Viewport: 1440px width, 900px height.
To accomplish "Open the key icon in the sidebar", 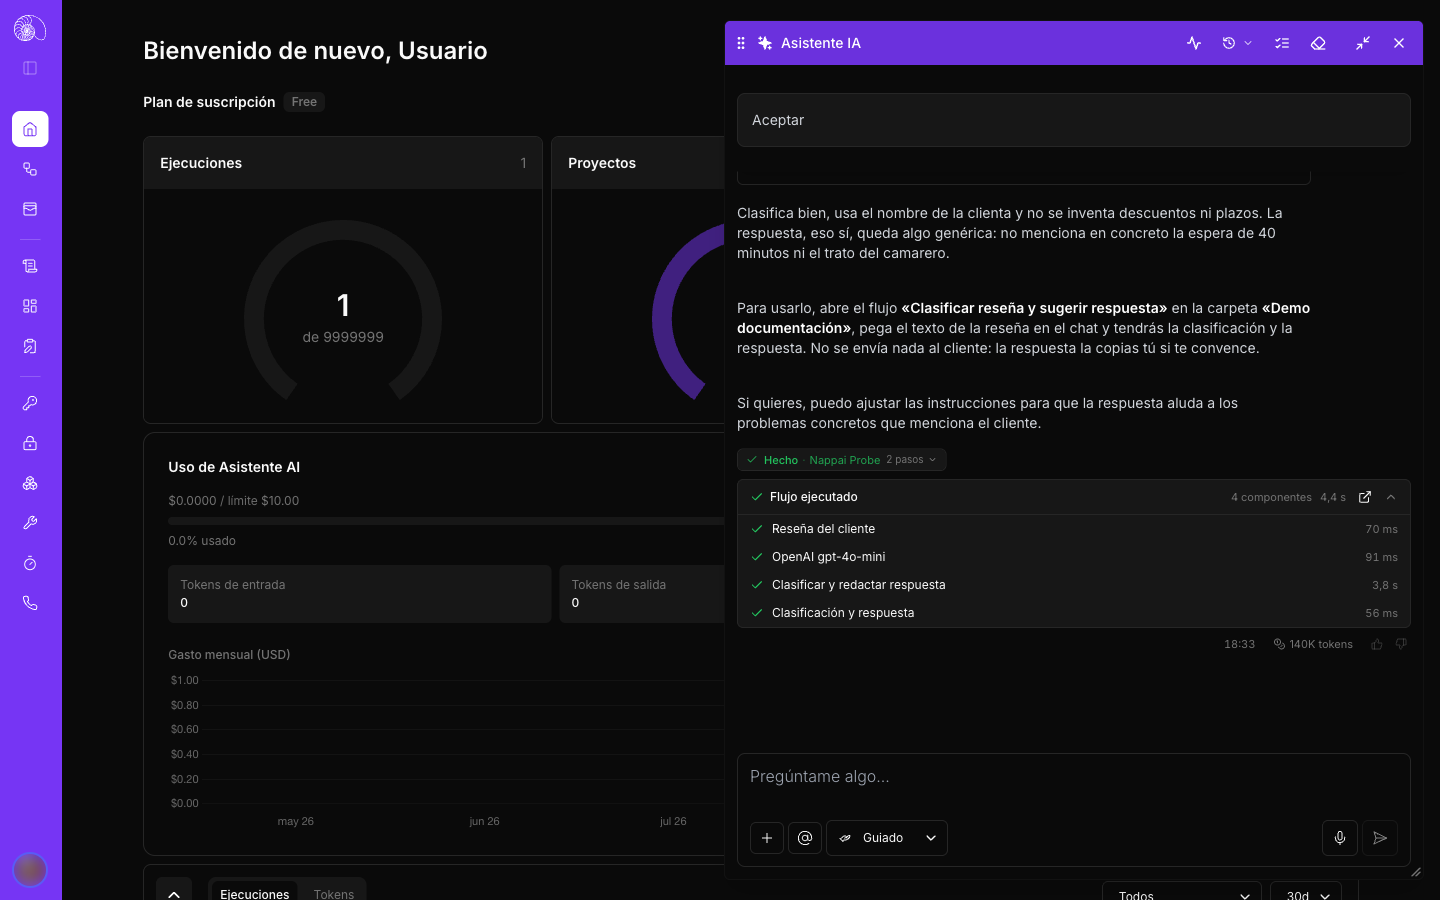I will (30, 403).
